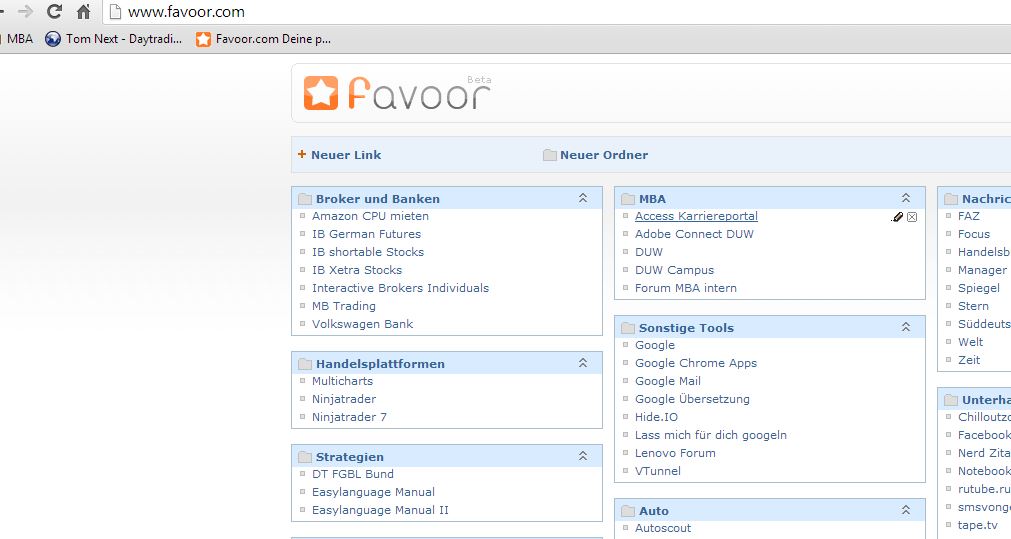The image size is (1011, 539).
Task: Go to the browser home page icon
Action: click(x=83, y=11)
